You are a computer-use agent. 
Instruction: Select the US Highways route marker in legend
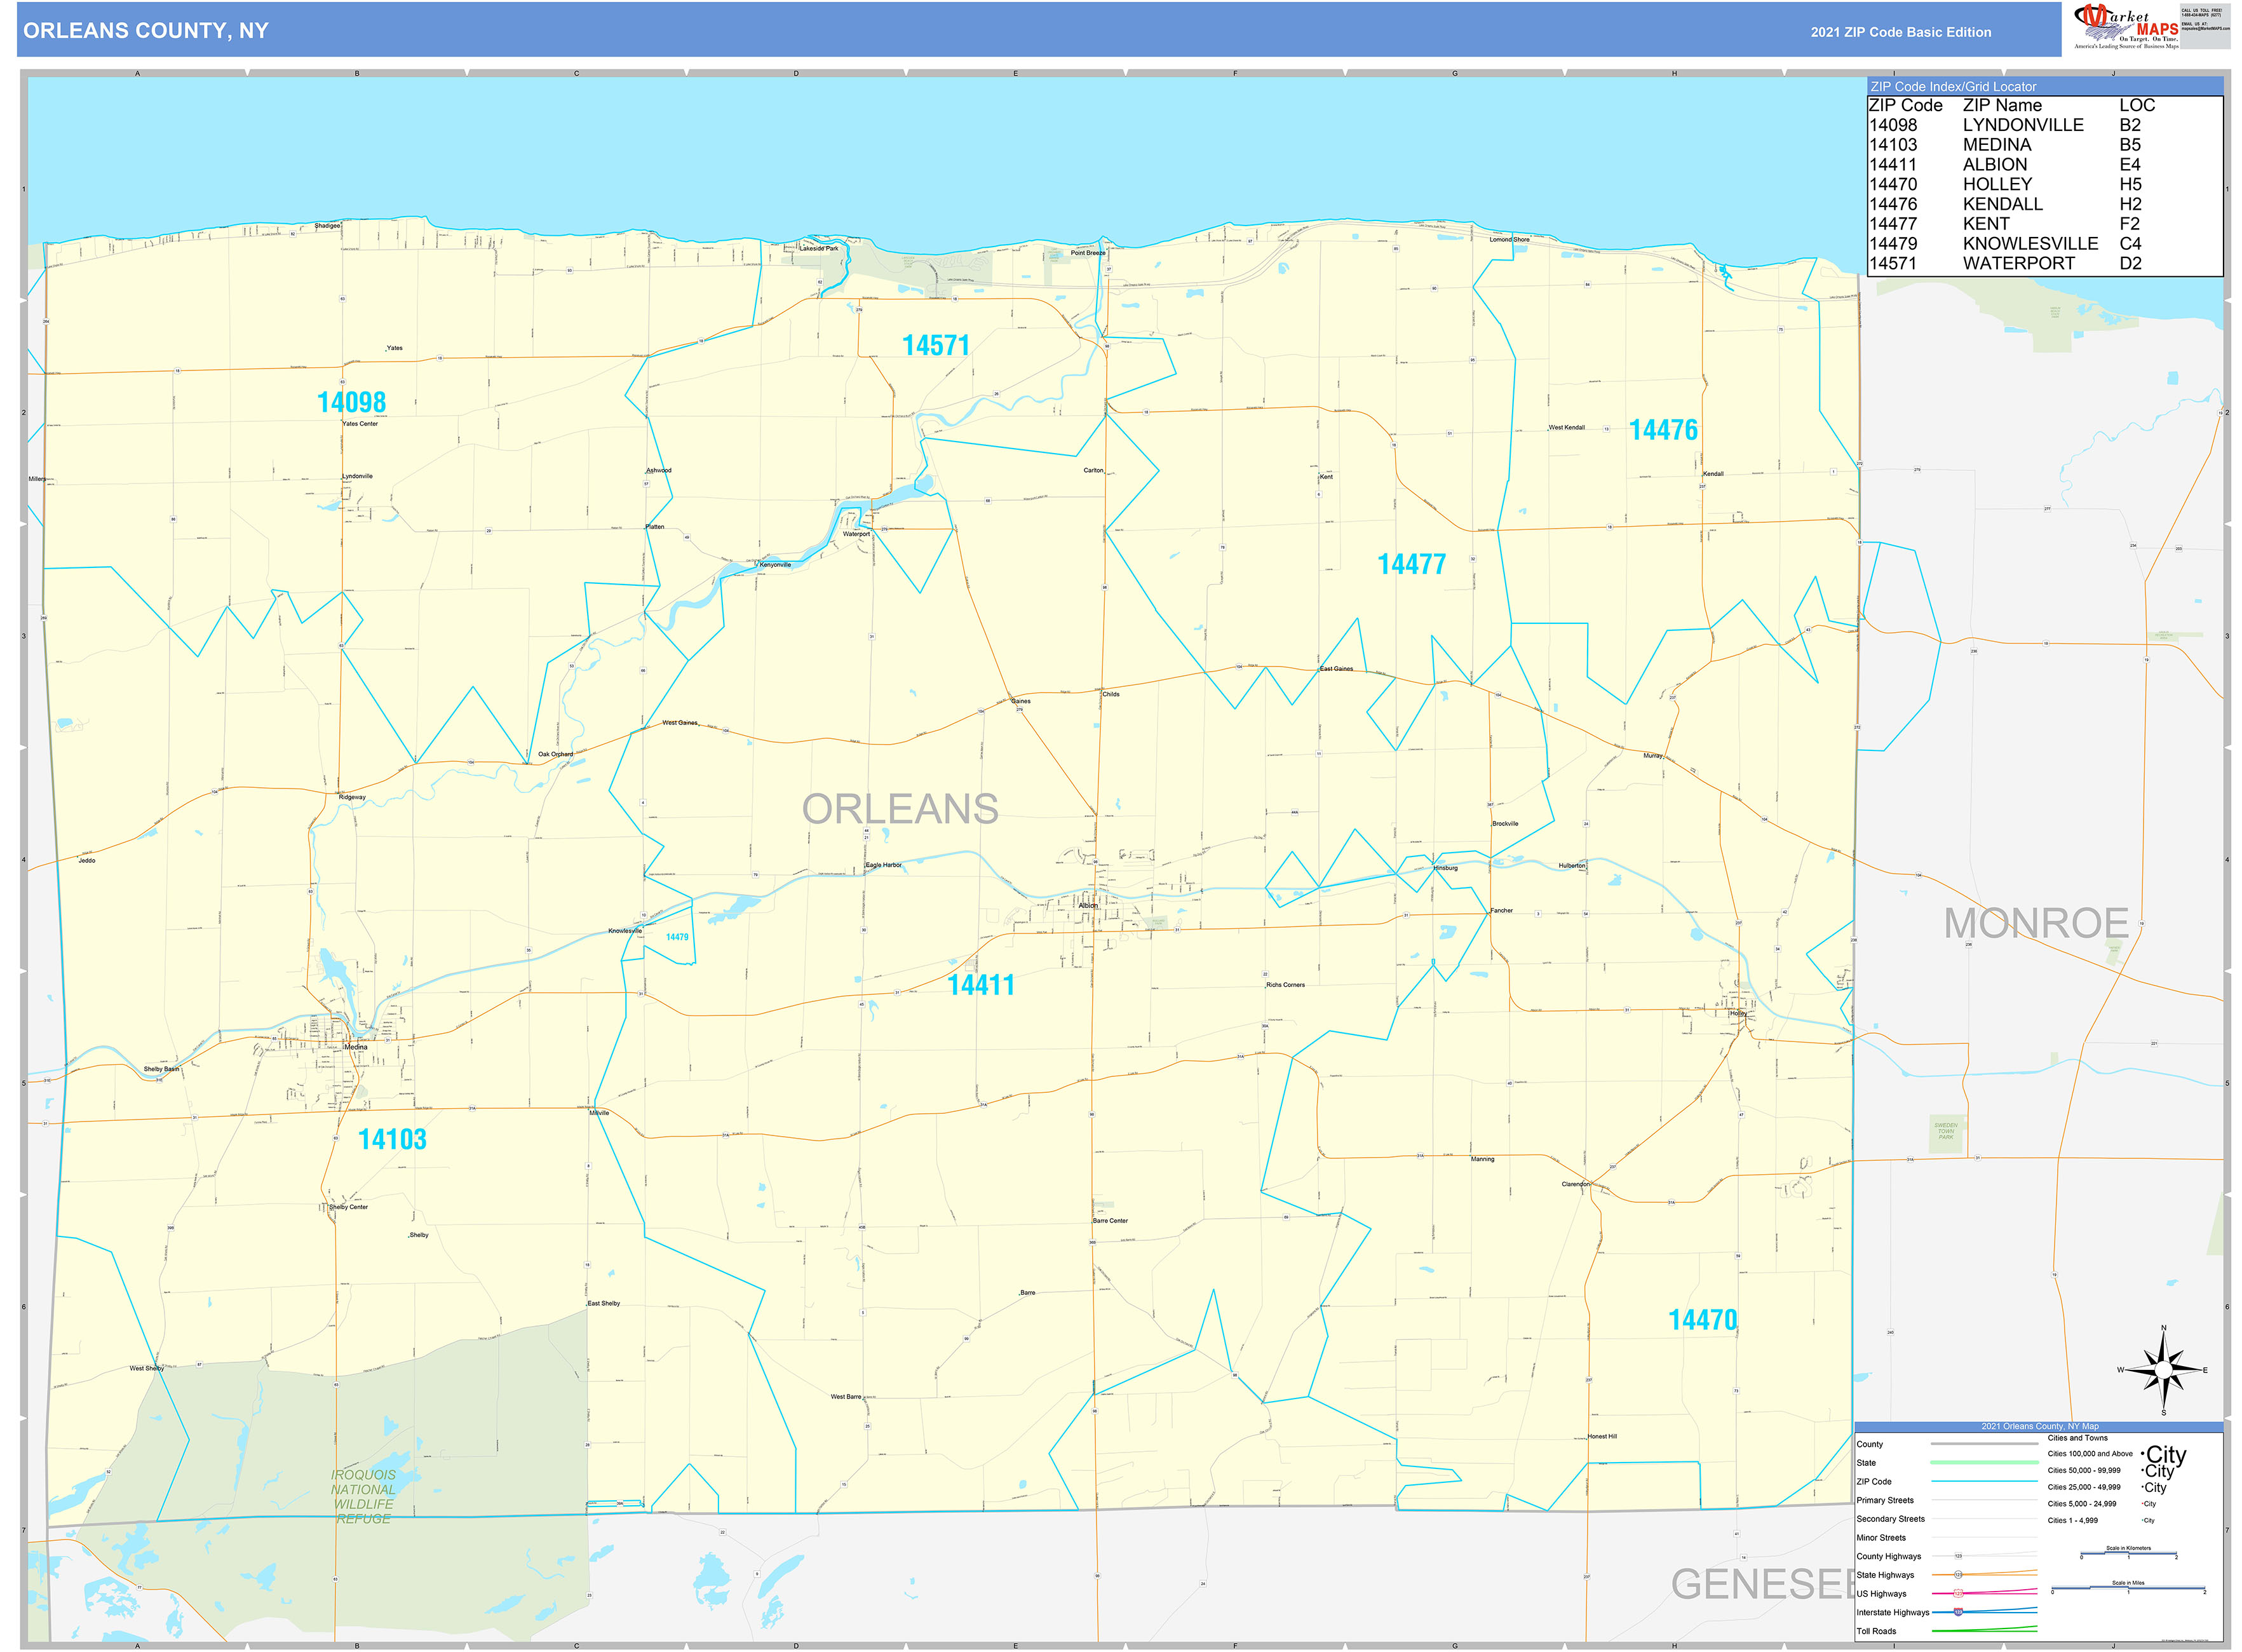[1959, 1595]
